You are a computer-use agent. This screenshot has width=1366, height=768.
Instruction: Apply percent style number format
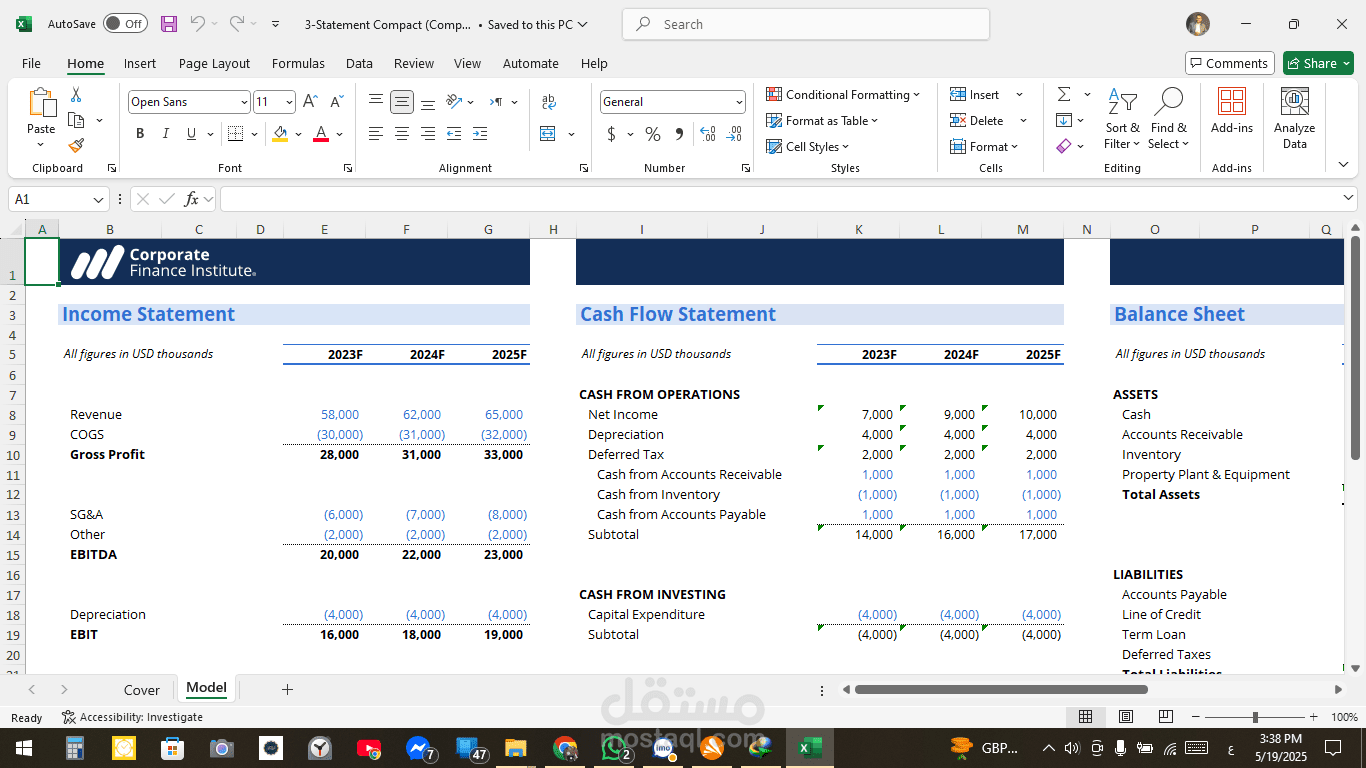pyautogui.click(x=653, y=134)
